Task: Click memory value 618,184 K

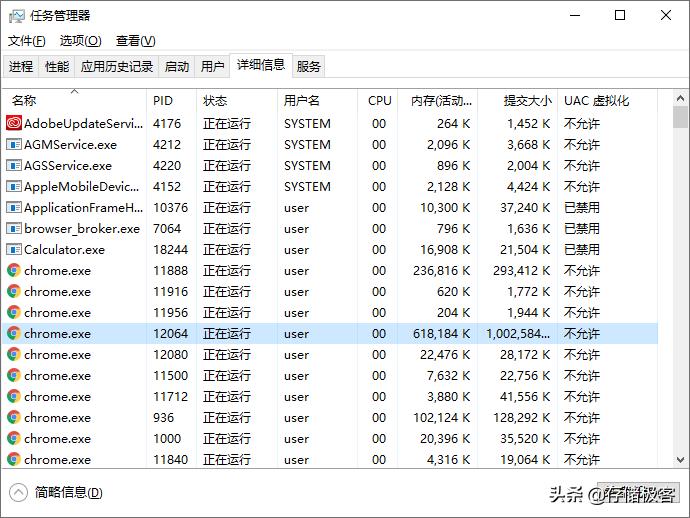Action: tap(441, 333)
